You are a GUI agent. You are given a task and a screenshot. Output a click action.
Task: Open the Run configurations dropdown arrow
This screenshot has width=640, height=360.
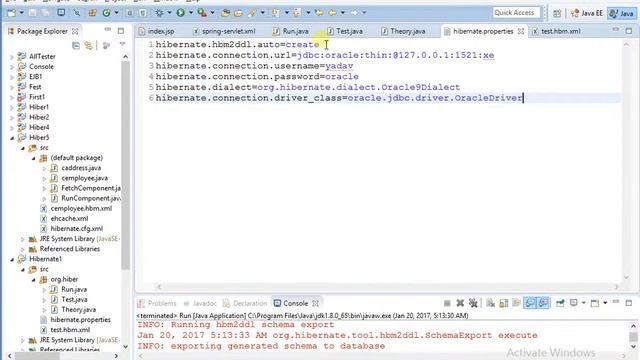(x=191, y=13)
